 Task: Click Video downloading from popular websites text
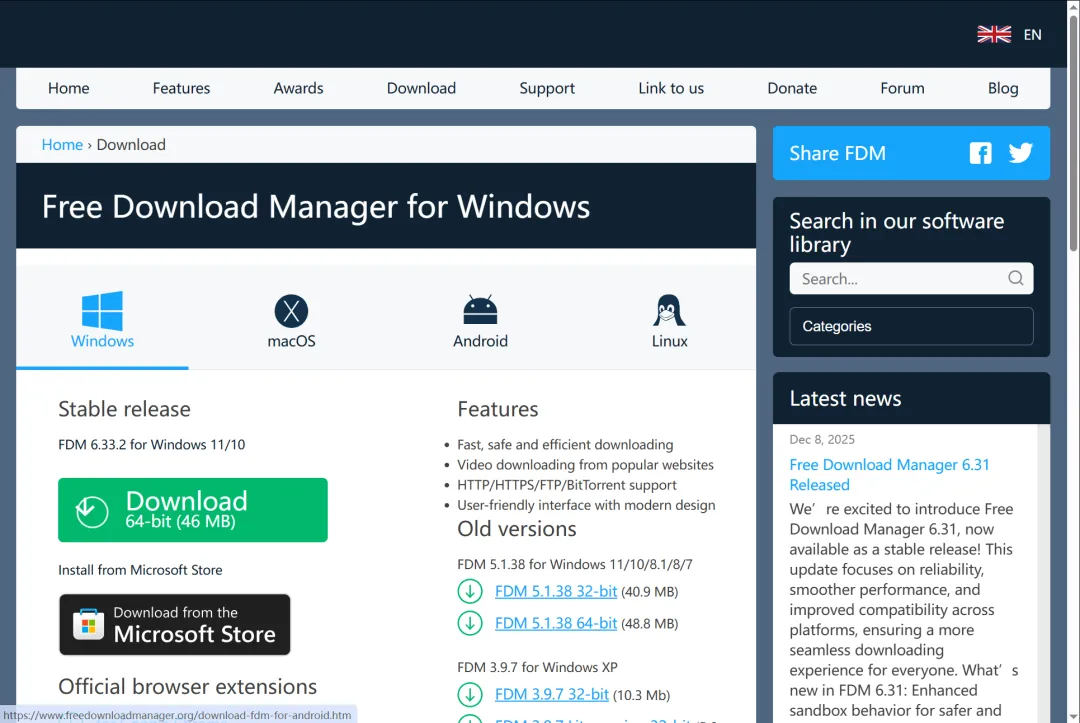585,465
